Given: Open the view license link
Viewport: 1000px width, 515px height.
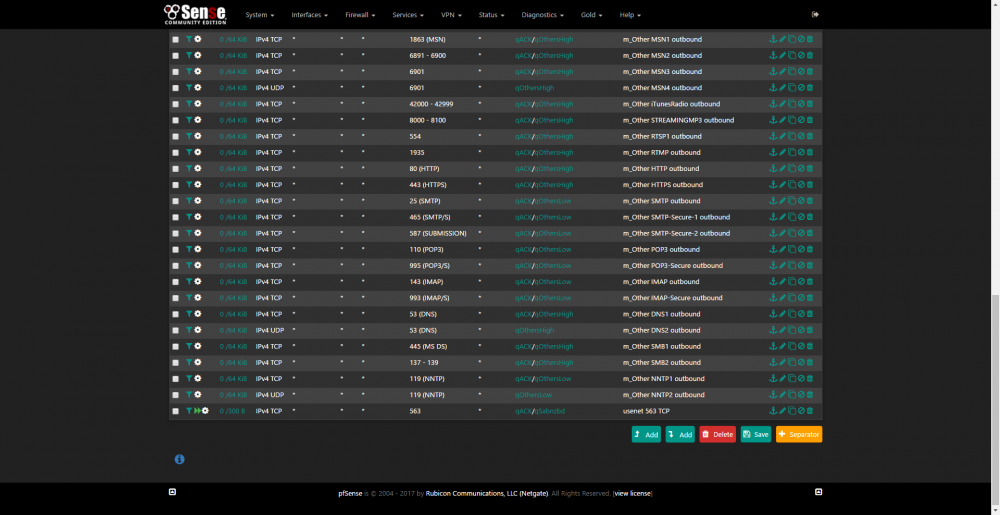Looking at the screenshot, I should coord(632,493).
